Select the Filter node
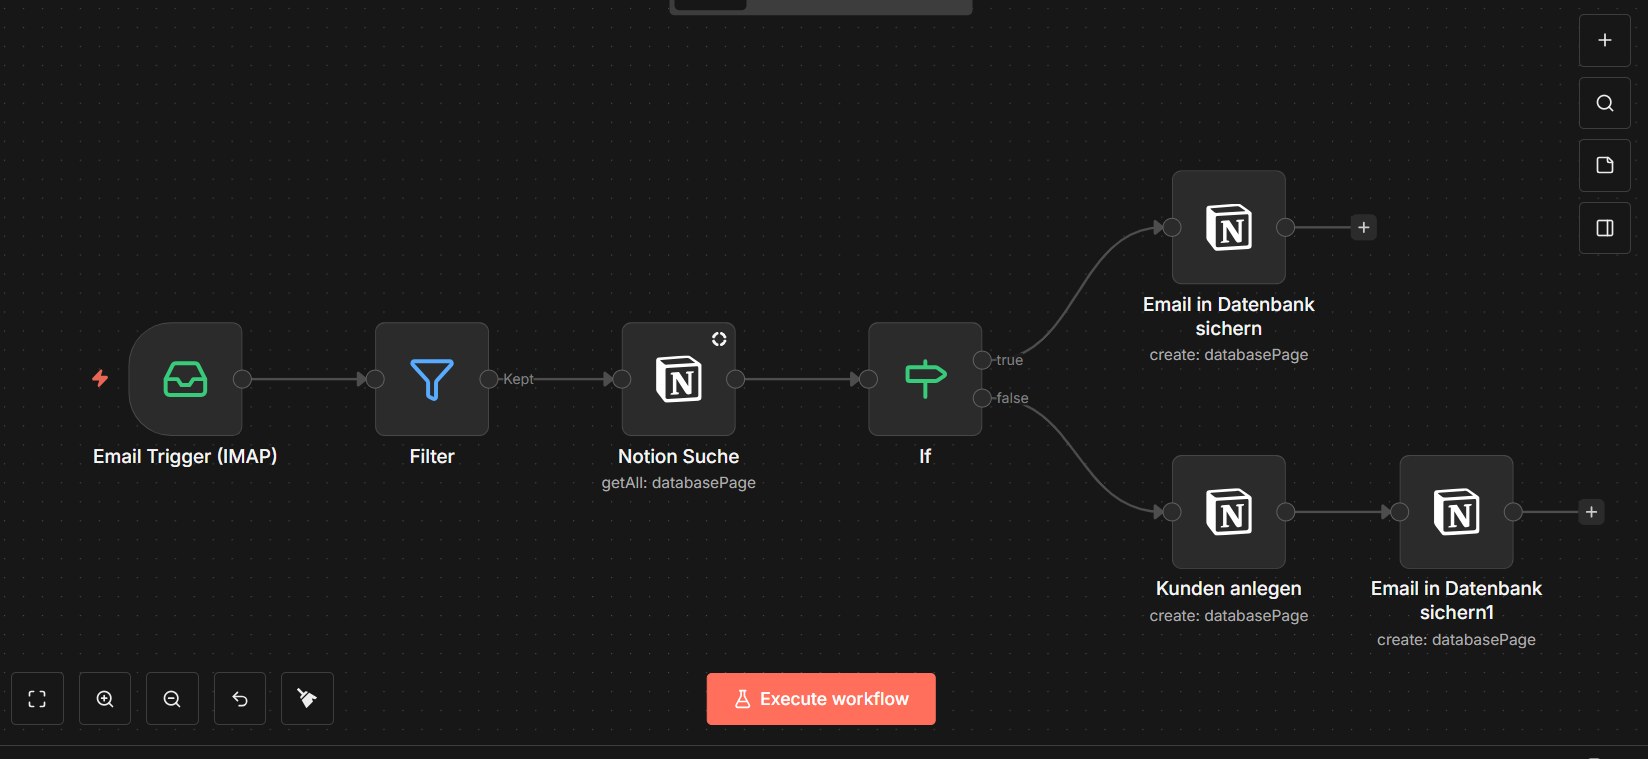 coord(432,379)
